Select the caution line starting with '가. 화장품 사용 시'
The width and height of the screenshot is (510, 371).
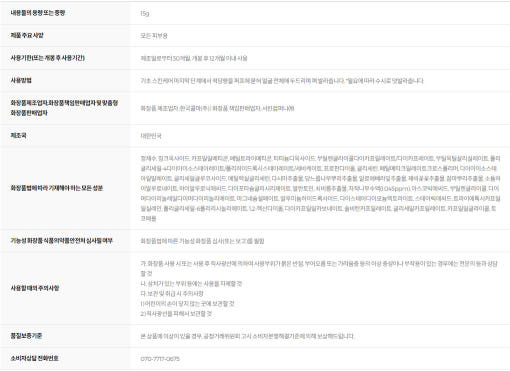(x=319, y=268)
